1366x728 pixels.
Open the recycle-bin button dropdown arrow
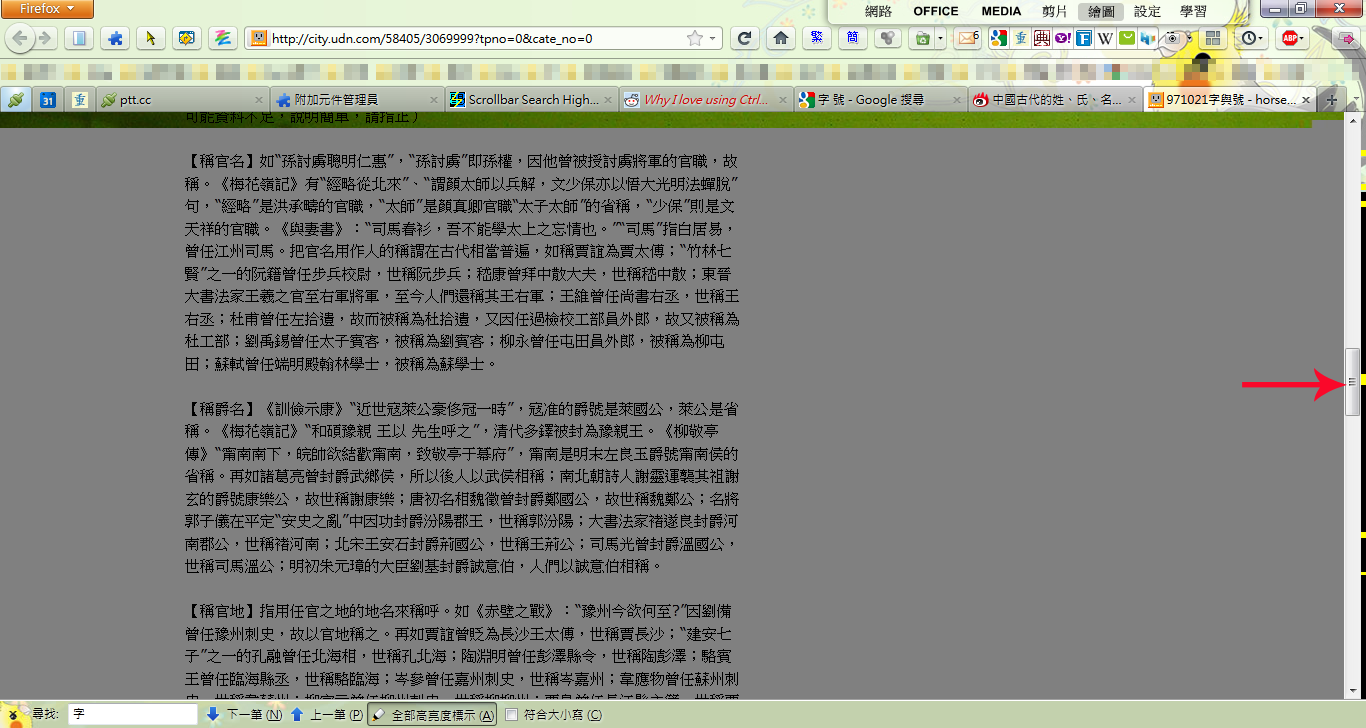pyautogui.click(x=941, y=39)
